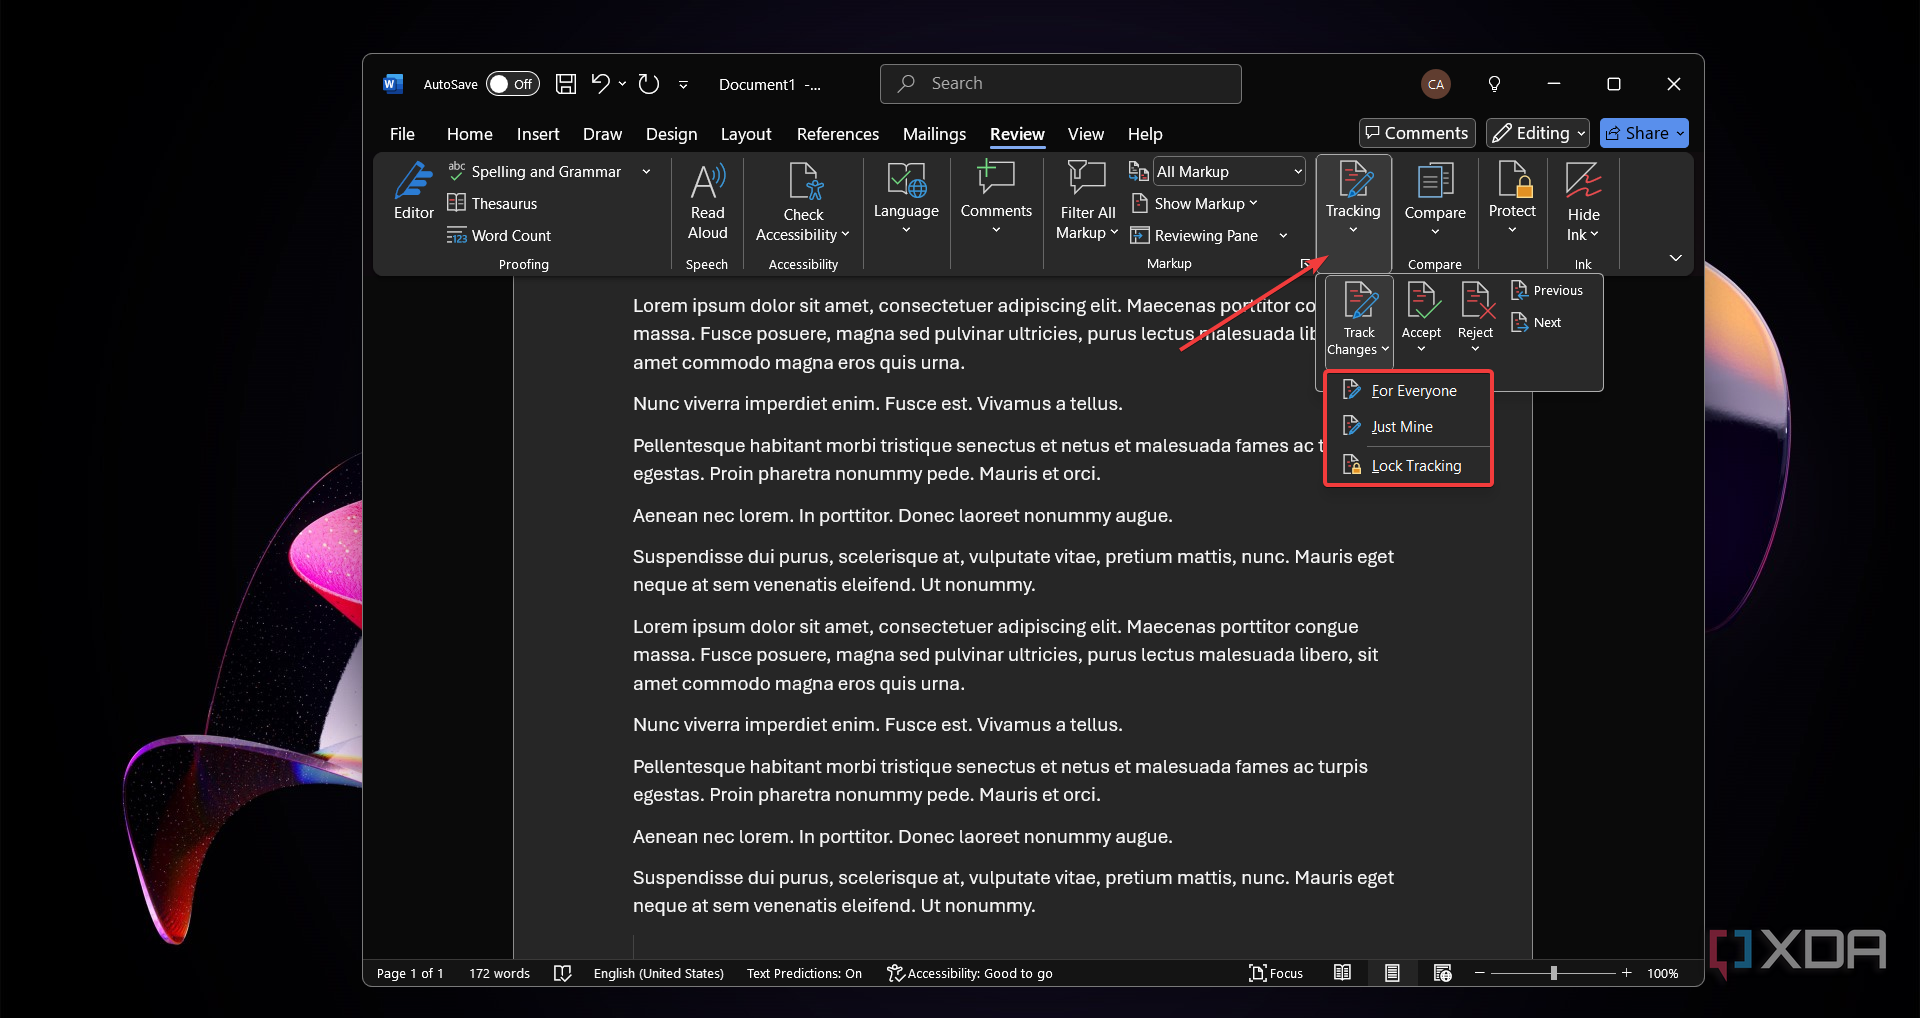Switch to the Home tab
Viewport: 1920px width, 1018px height.
[469, 134]
